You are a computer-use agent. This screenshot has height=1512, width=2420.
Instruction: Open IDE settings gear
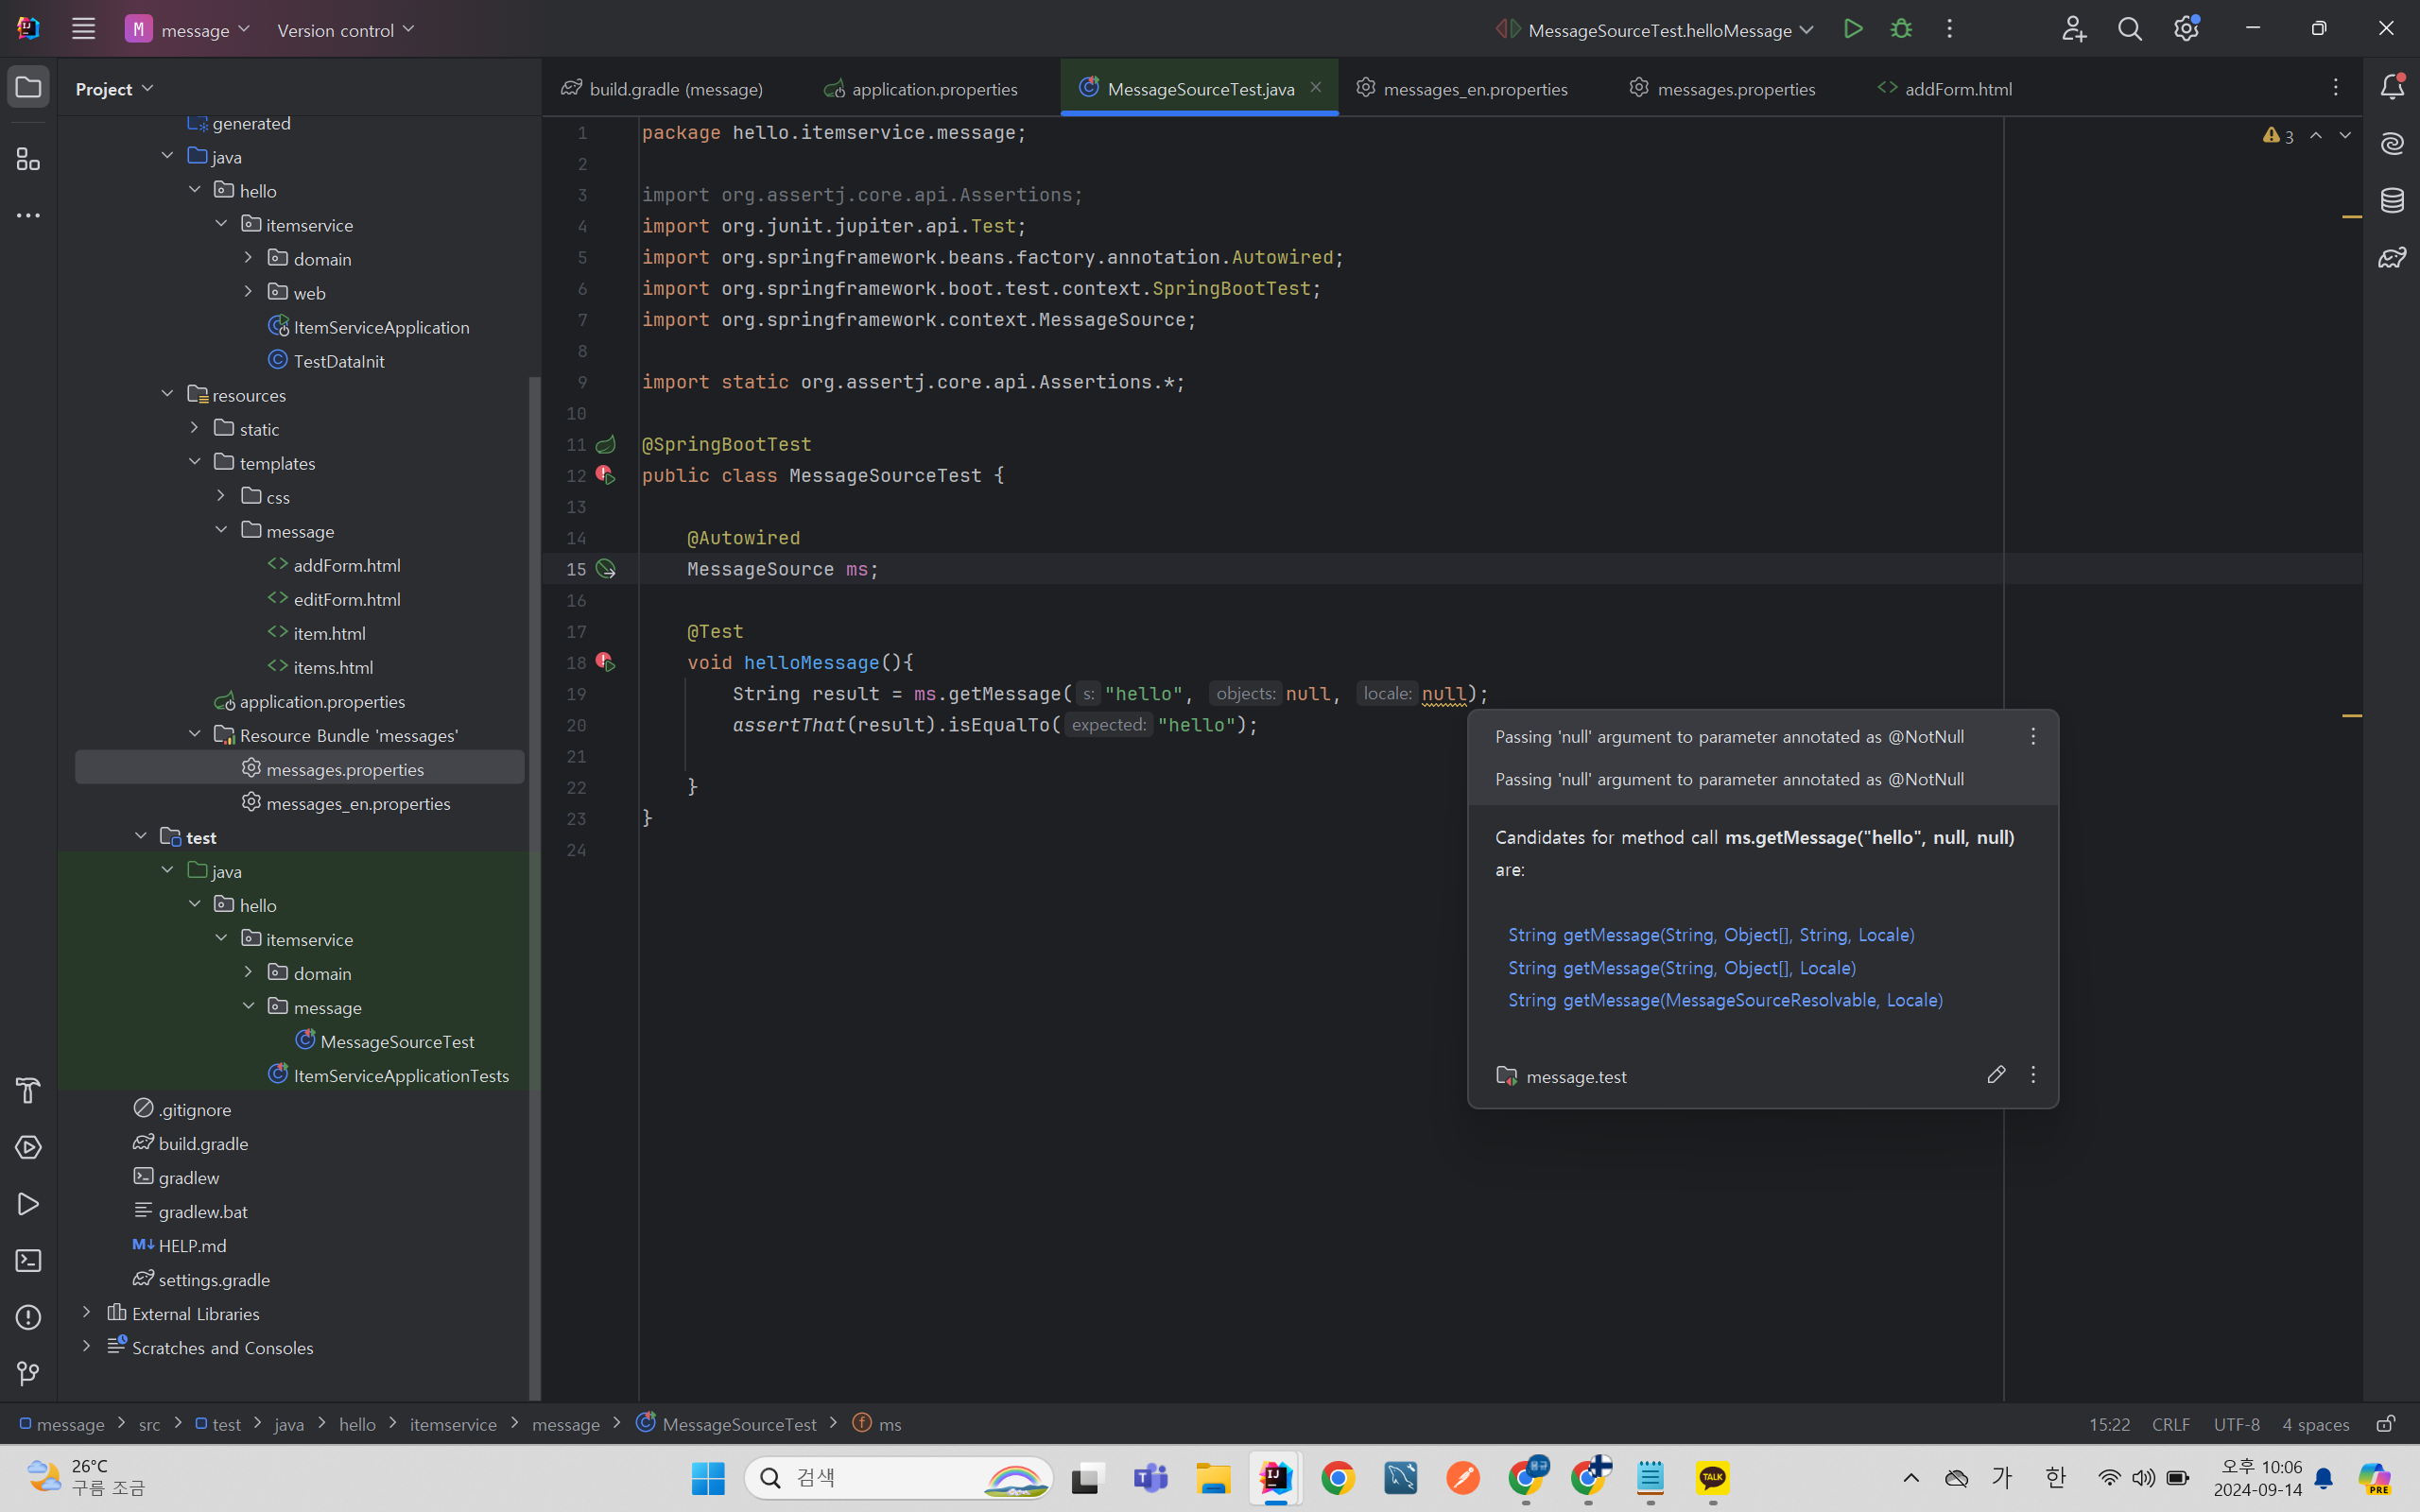[2186, 29]
